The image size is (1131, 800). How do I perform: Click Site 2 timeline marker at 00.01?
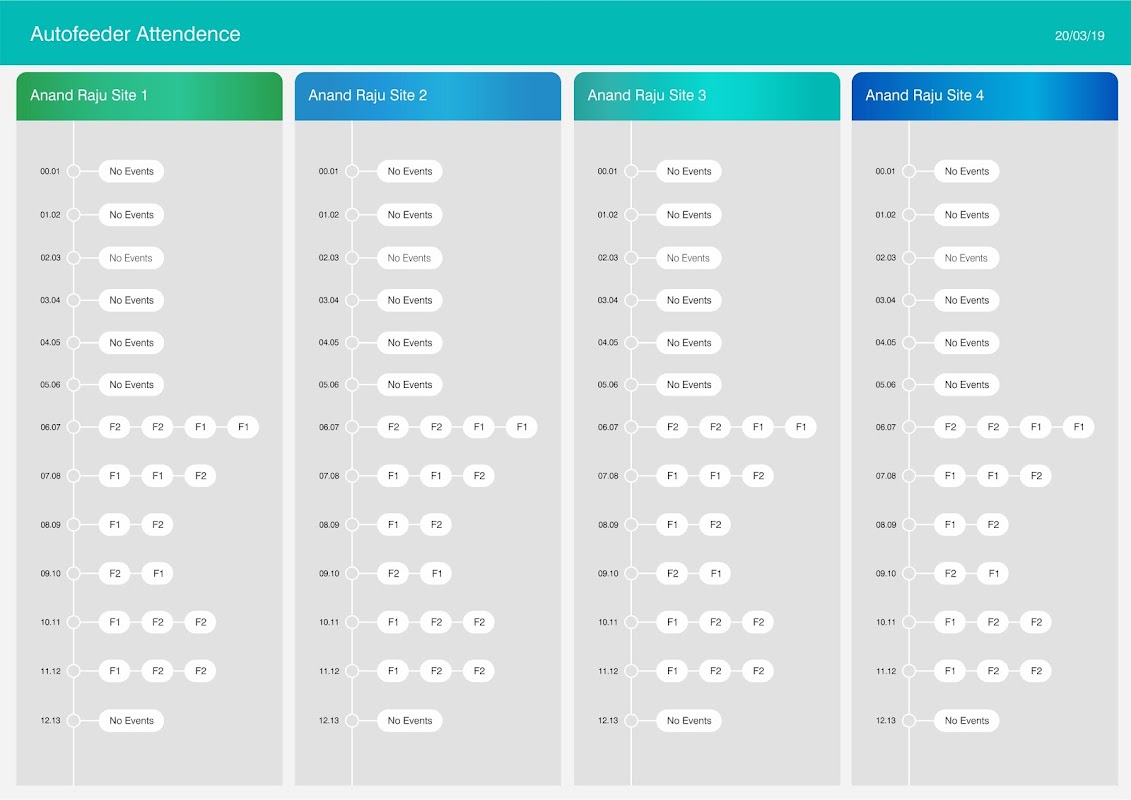[352, 171]
